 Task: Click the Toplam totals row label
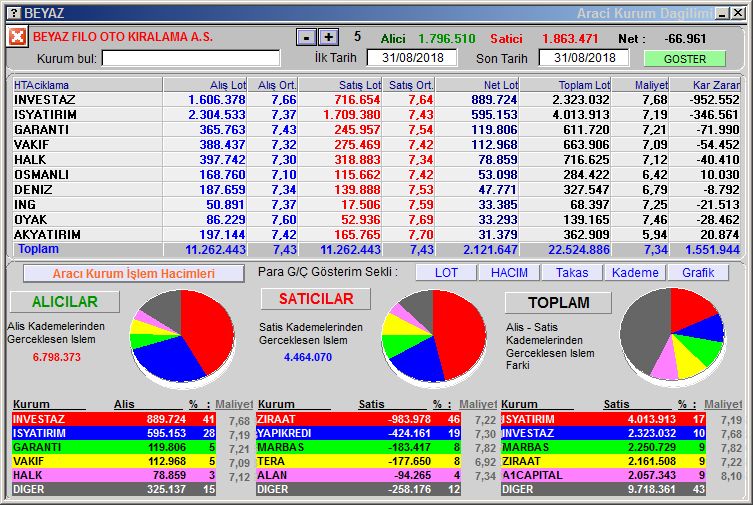(x=38, y=249)
